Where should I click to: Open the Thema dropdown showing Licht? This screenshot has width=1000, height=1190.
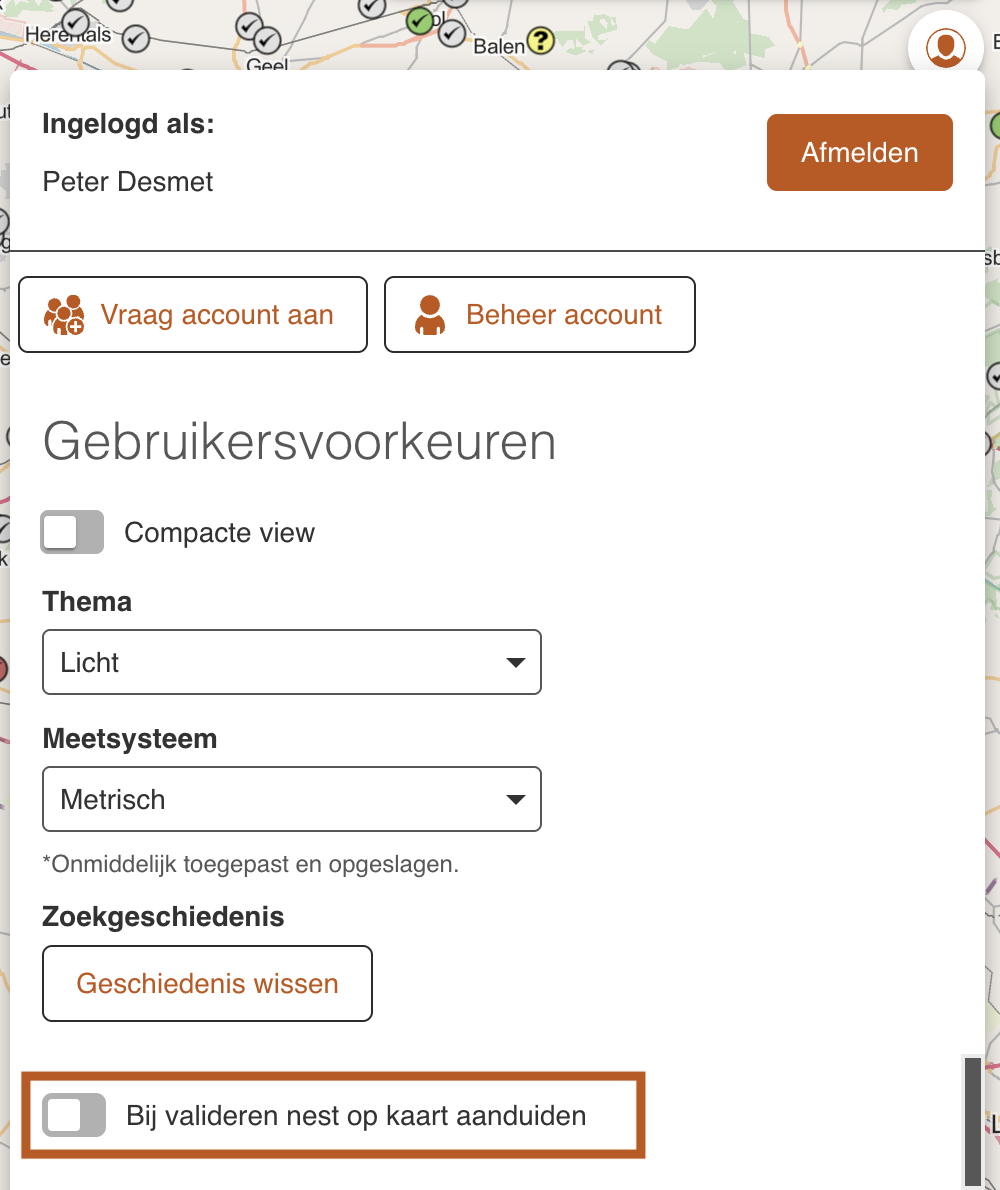(291, 662)
